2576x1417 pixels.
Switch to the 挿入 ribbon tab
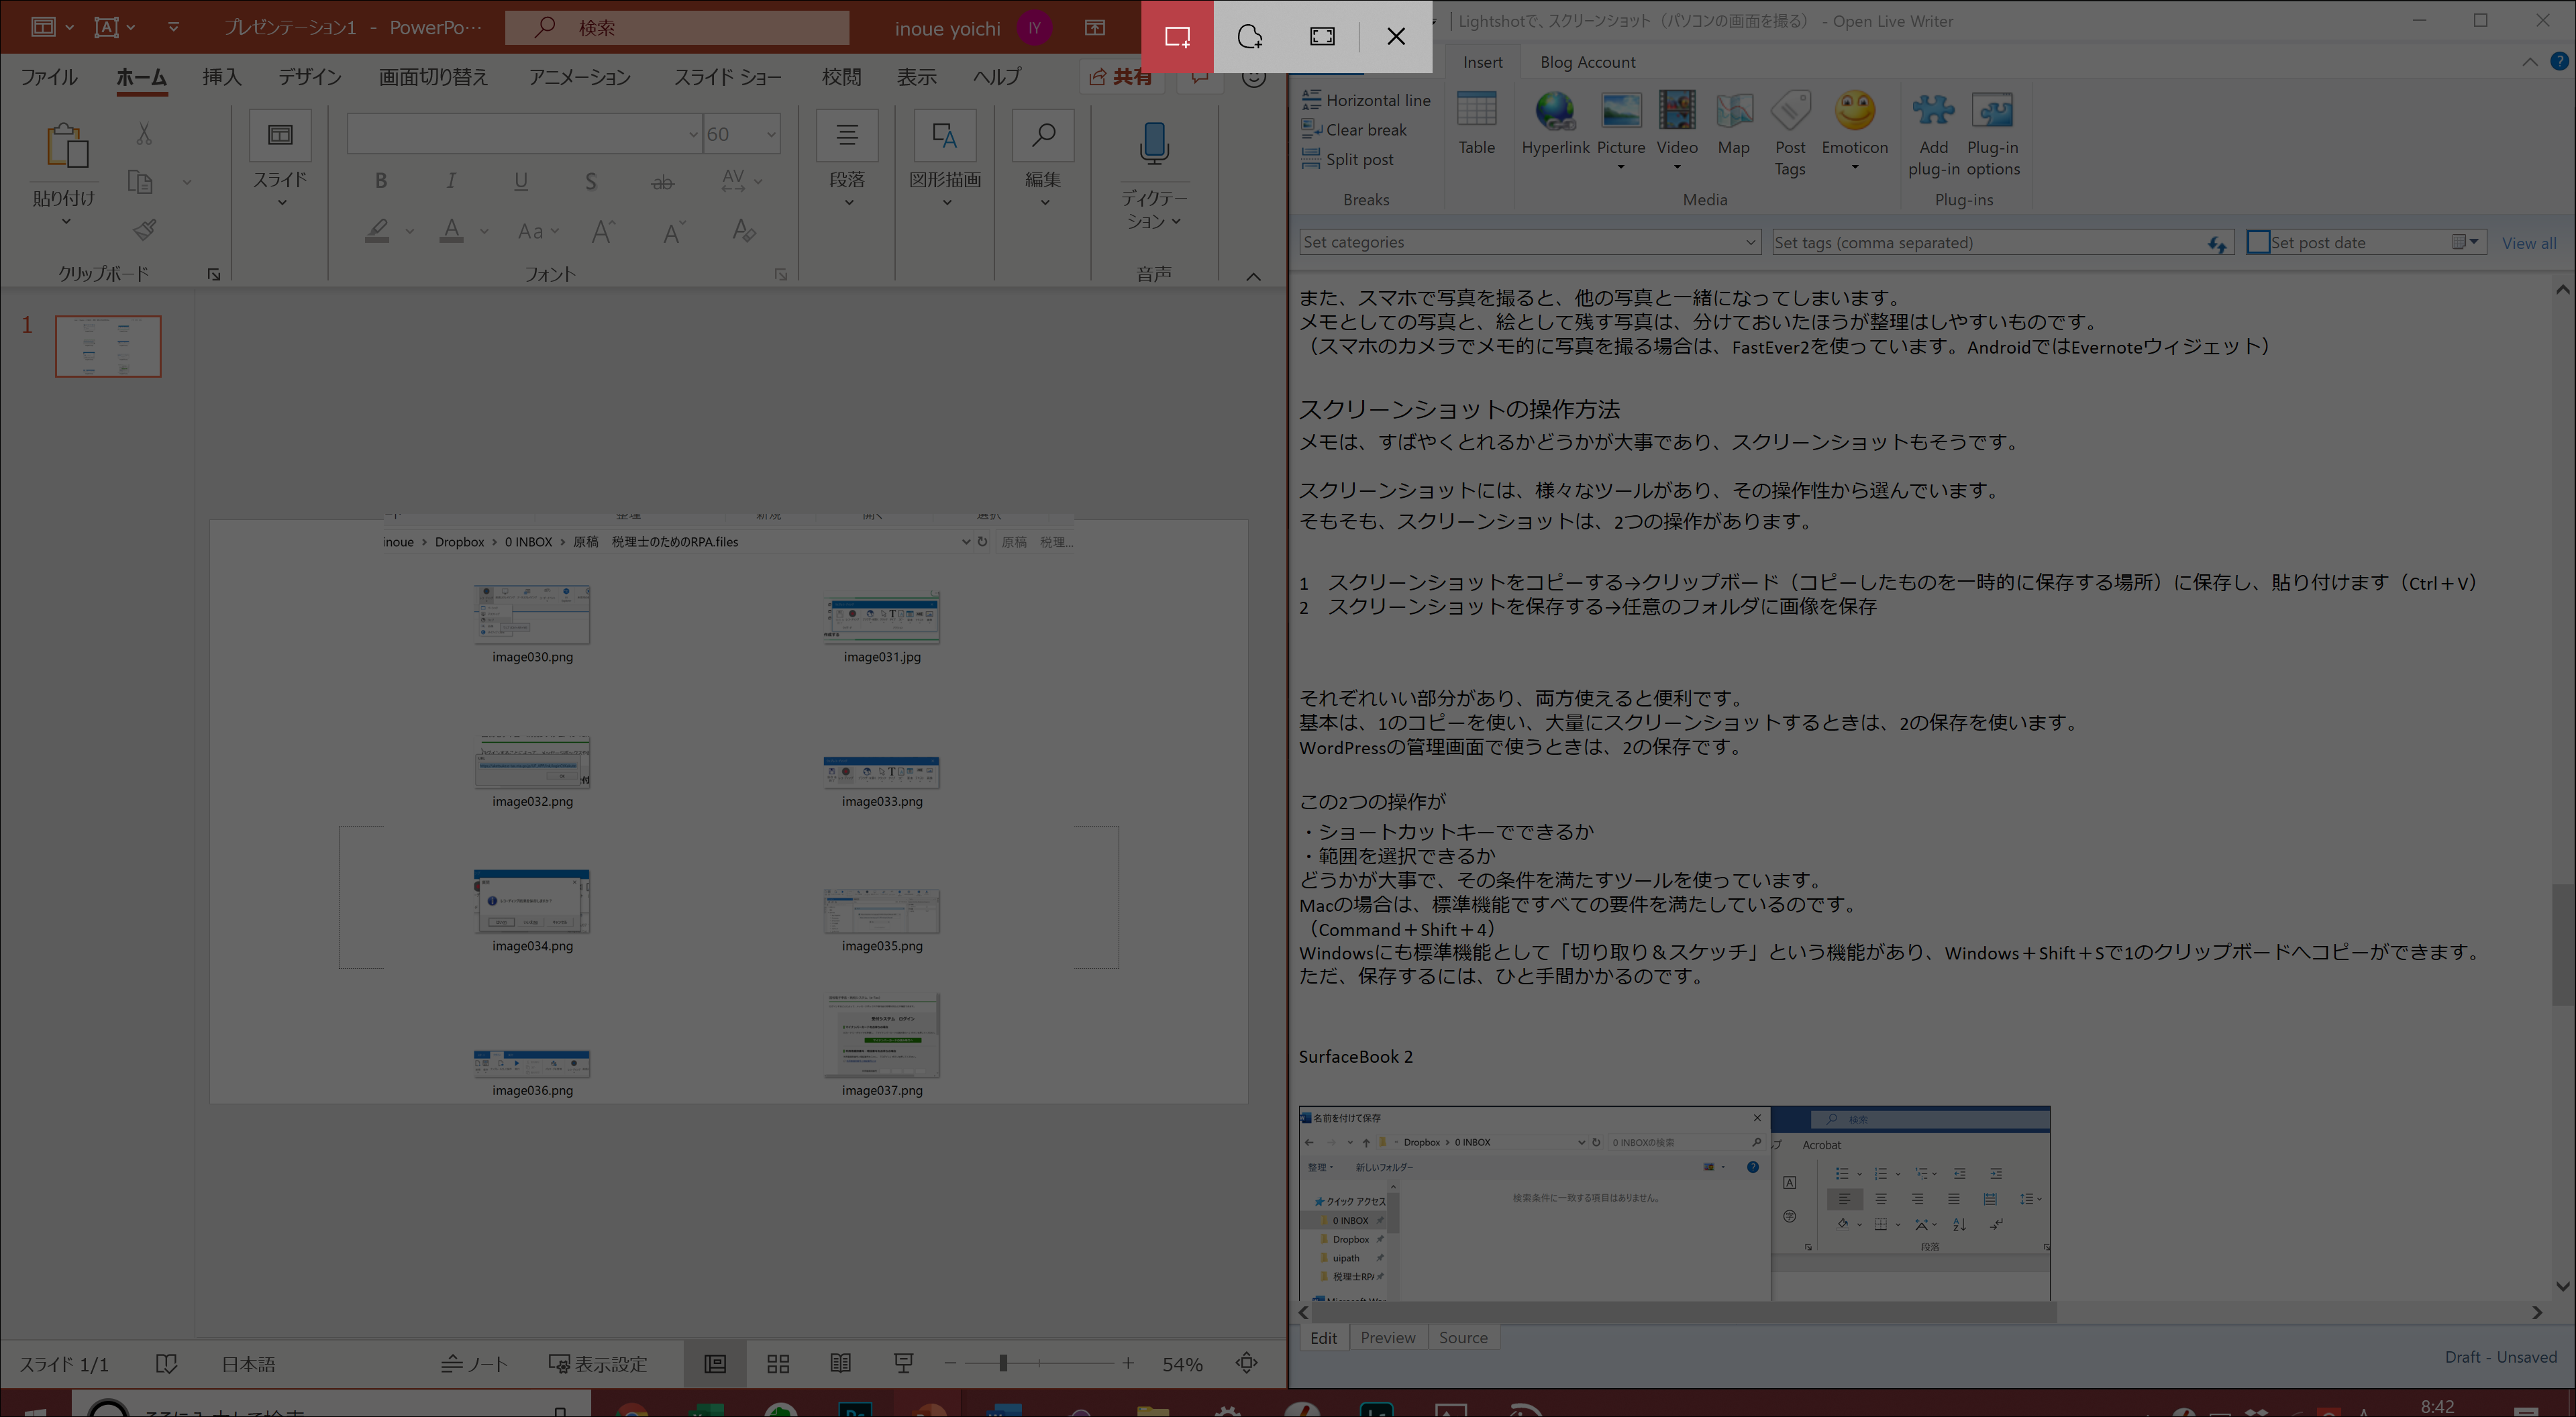(x=222, y=77)
